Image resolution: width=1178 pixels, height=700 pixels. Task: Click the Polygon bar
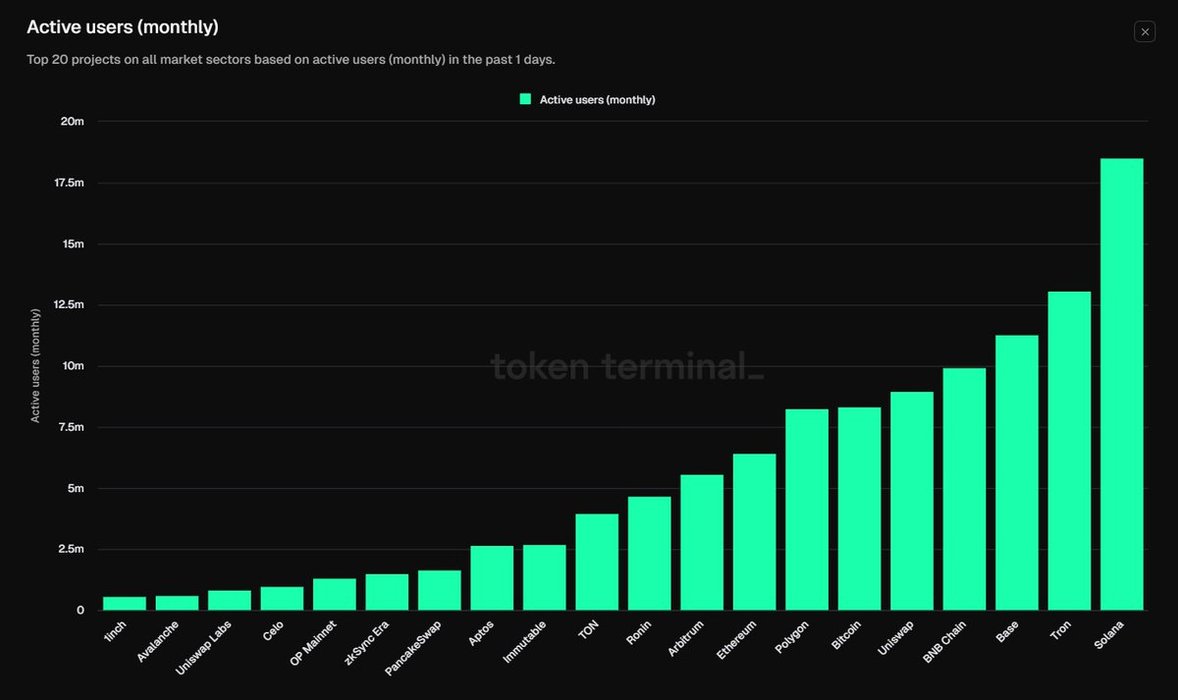[x=807, y=509]
